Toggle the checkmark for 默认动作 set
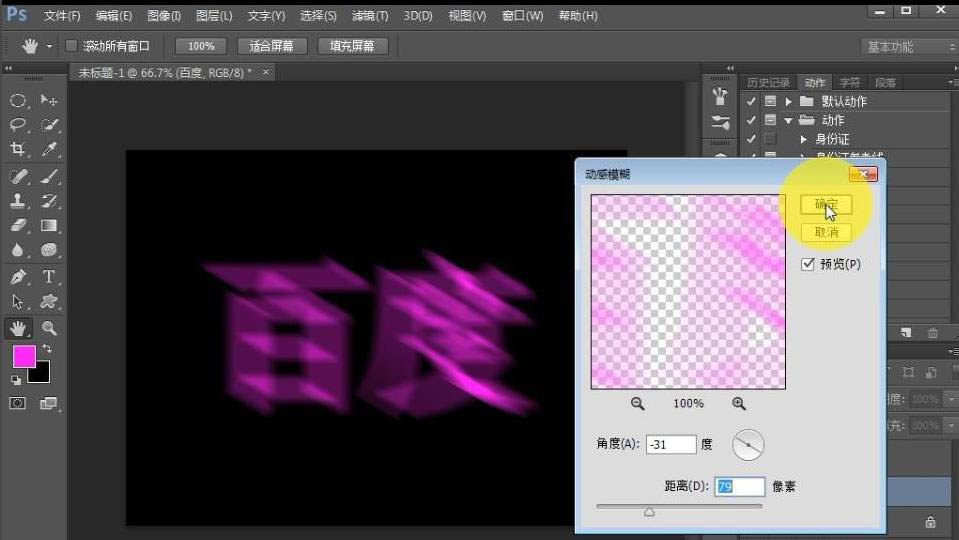The image size is (959, 540). [x=752, y=101]
